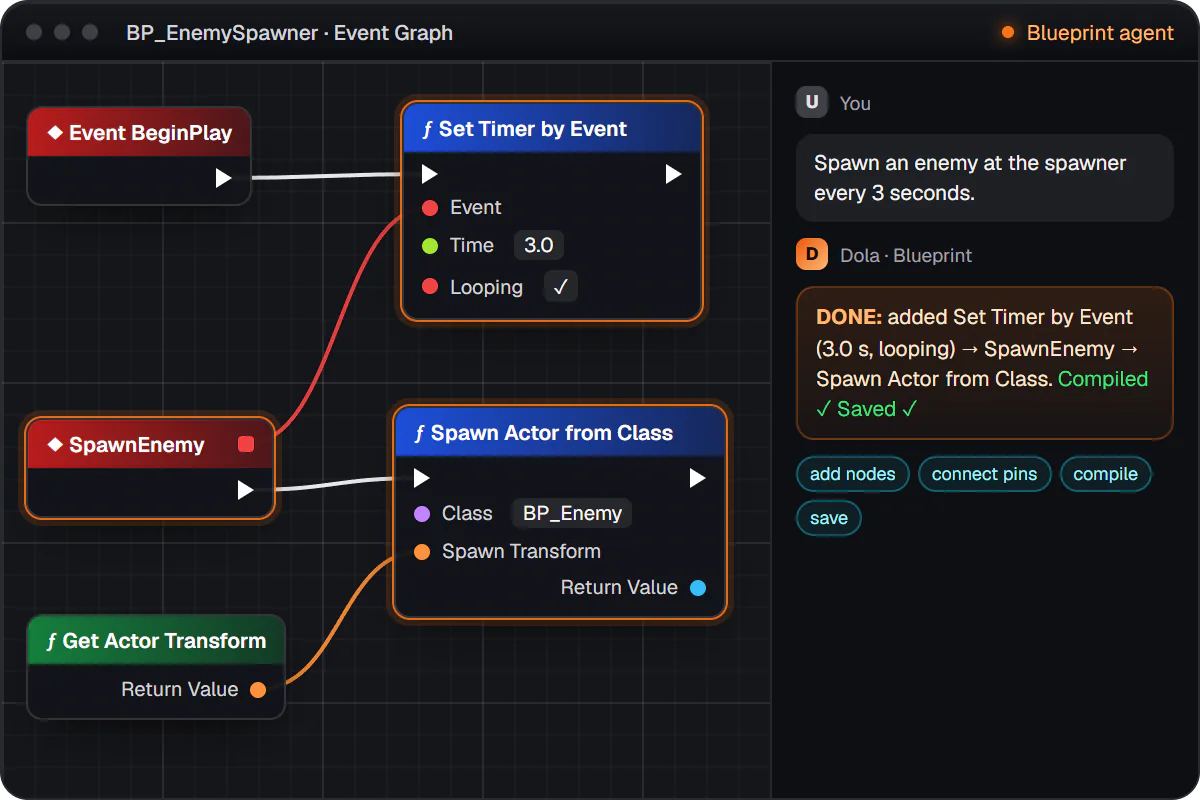The width and height of the screenshot is (1200, 800).
Task: Click the purple Class pin
Action: (x=422, y=514)
